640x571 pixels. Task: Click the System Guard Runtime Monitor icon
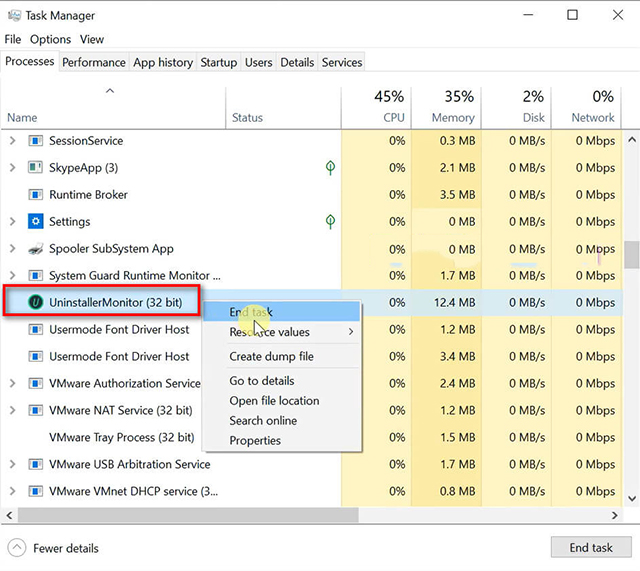click(x=36, y=276)
